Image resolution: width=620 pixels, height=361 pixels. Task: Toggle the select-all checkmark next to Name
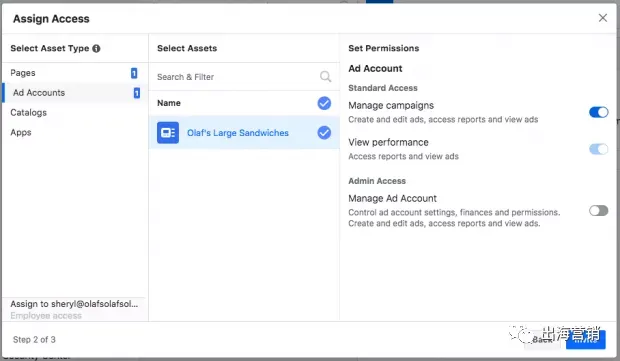[324, 103]
